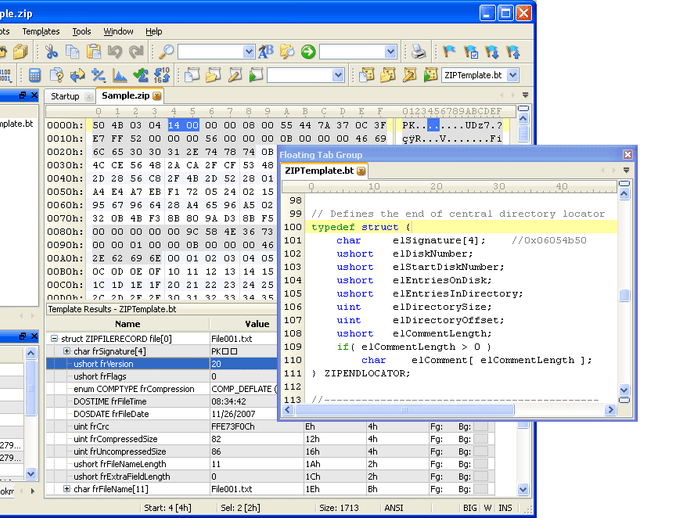Click the Run Template play icon

[430, 75]
